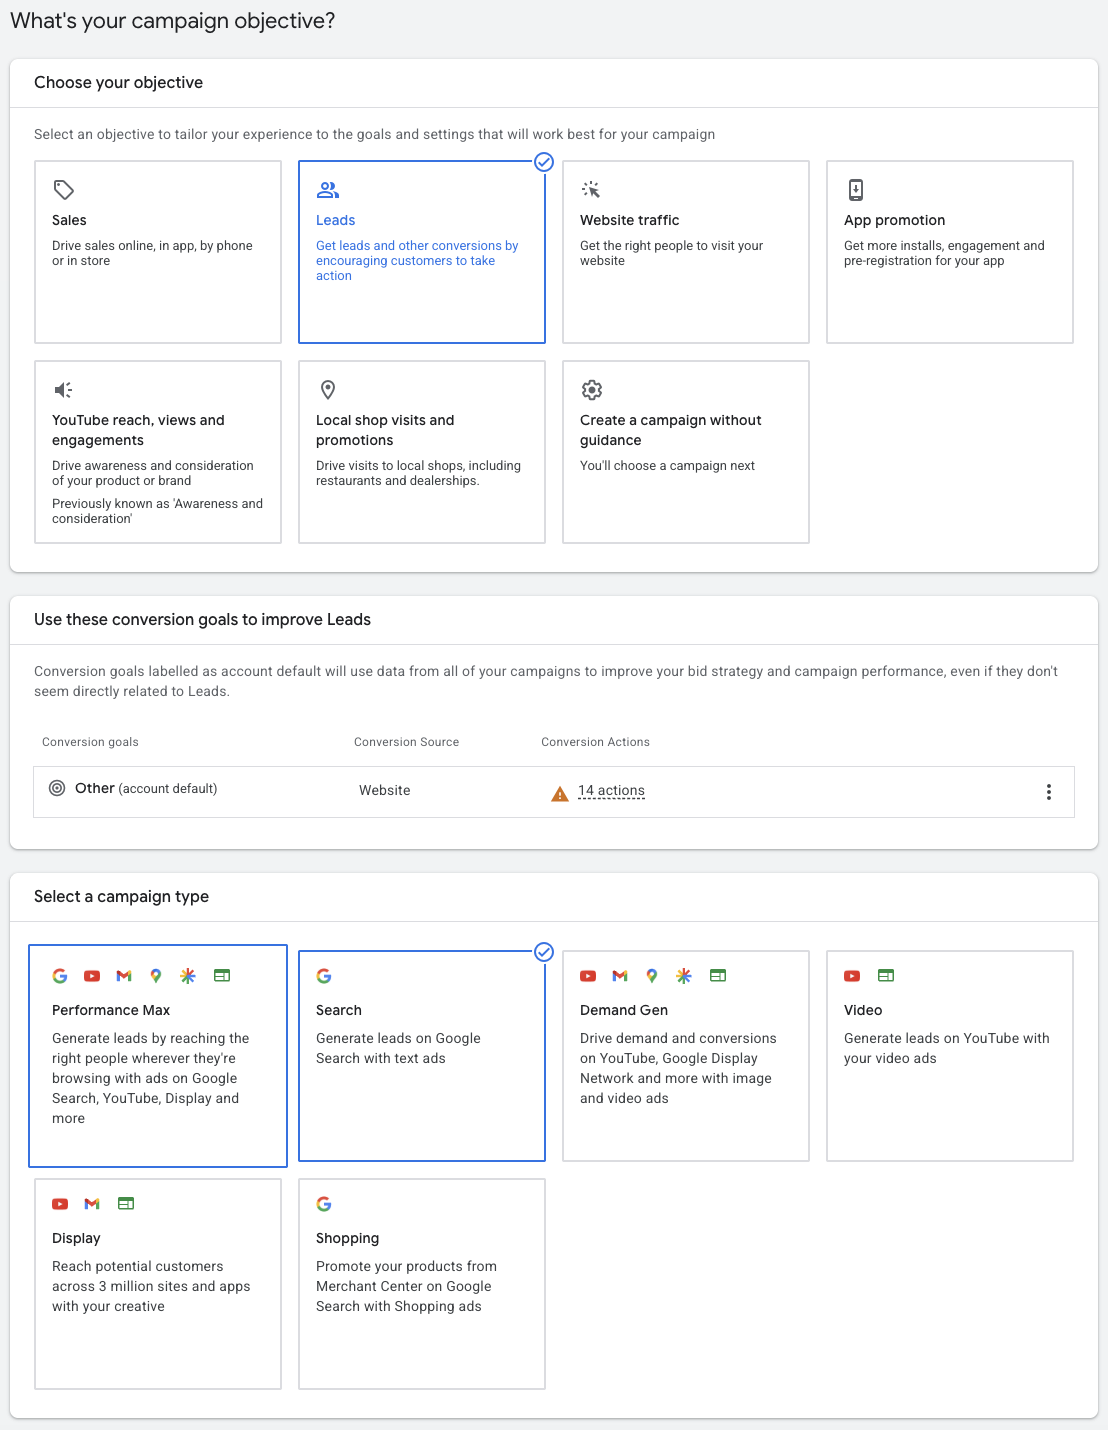Click the target icon next to Other goal
The width and height of the screenshot is (1108, 1430).
pyautogui.click(x=57, y=788)
